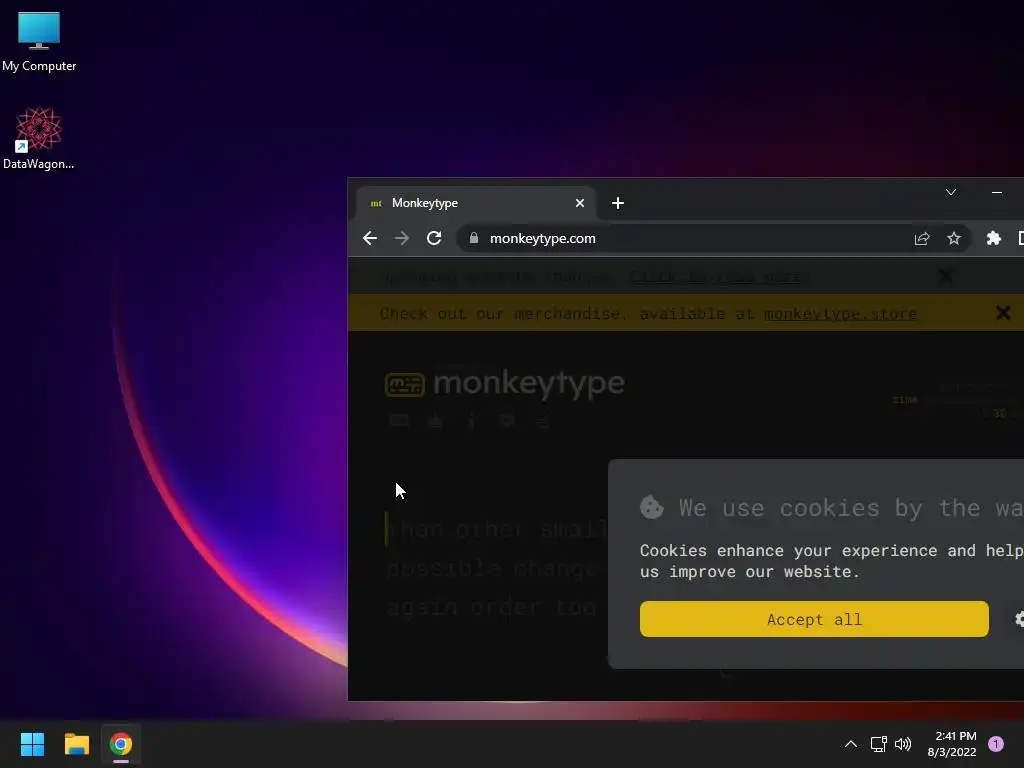
Task: Open the Chrome extensions puzzle menu
Action: [993, 238]
